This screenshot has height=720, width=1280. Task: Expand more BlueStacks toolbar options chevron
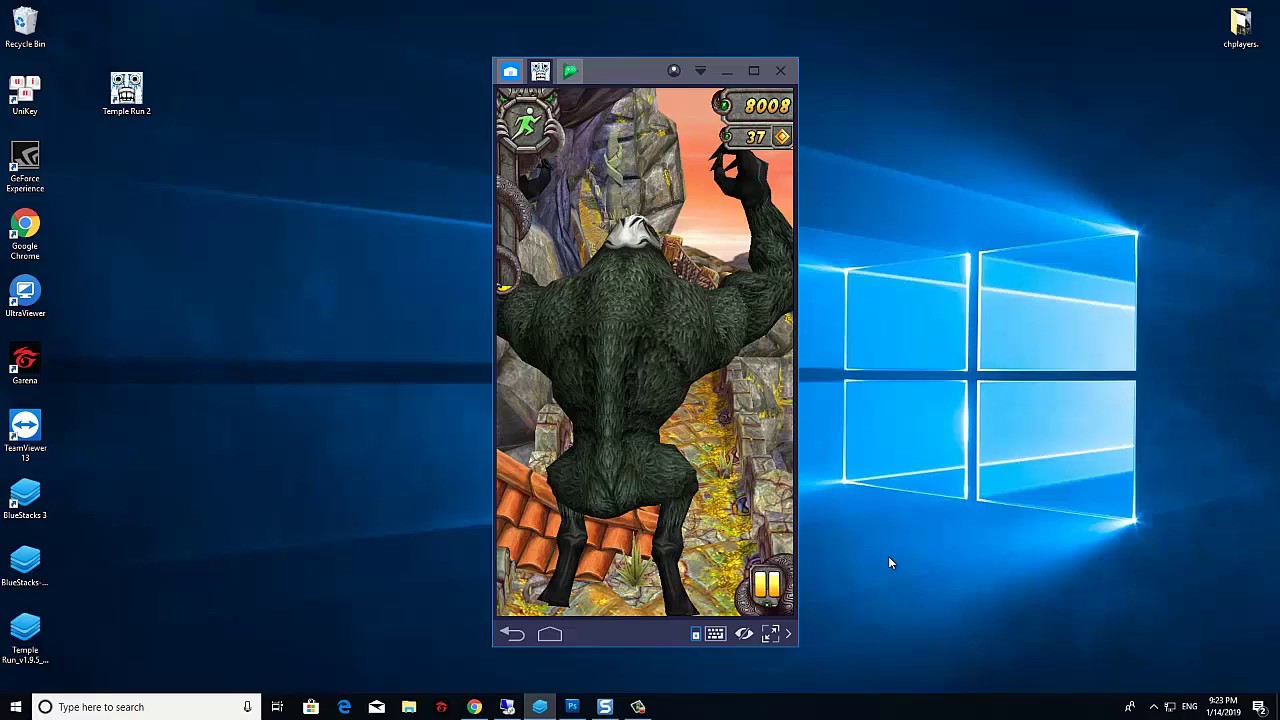788,634
